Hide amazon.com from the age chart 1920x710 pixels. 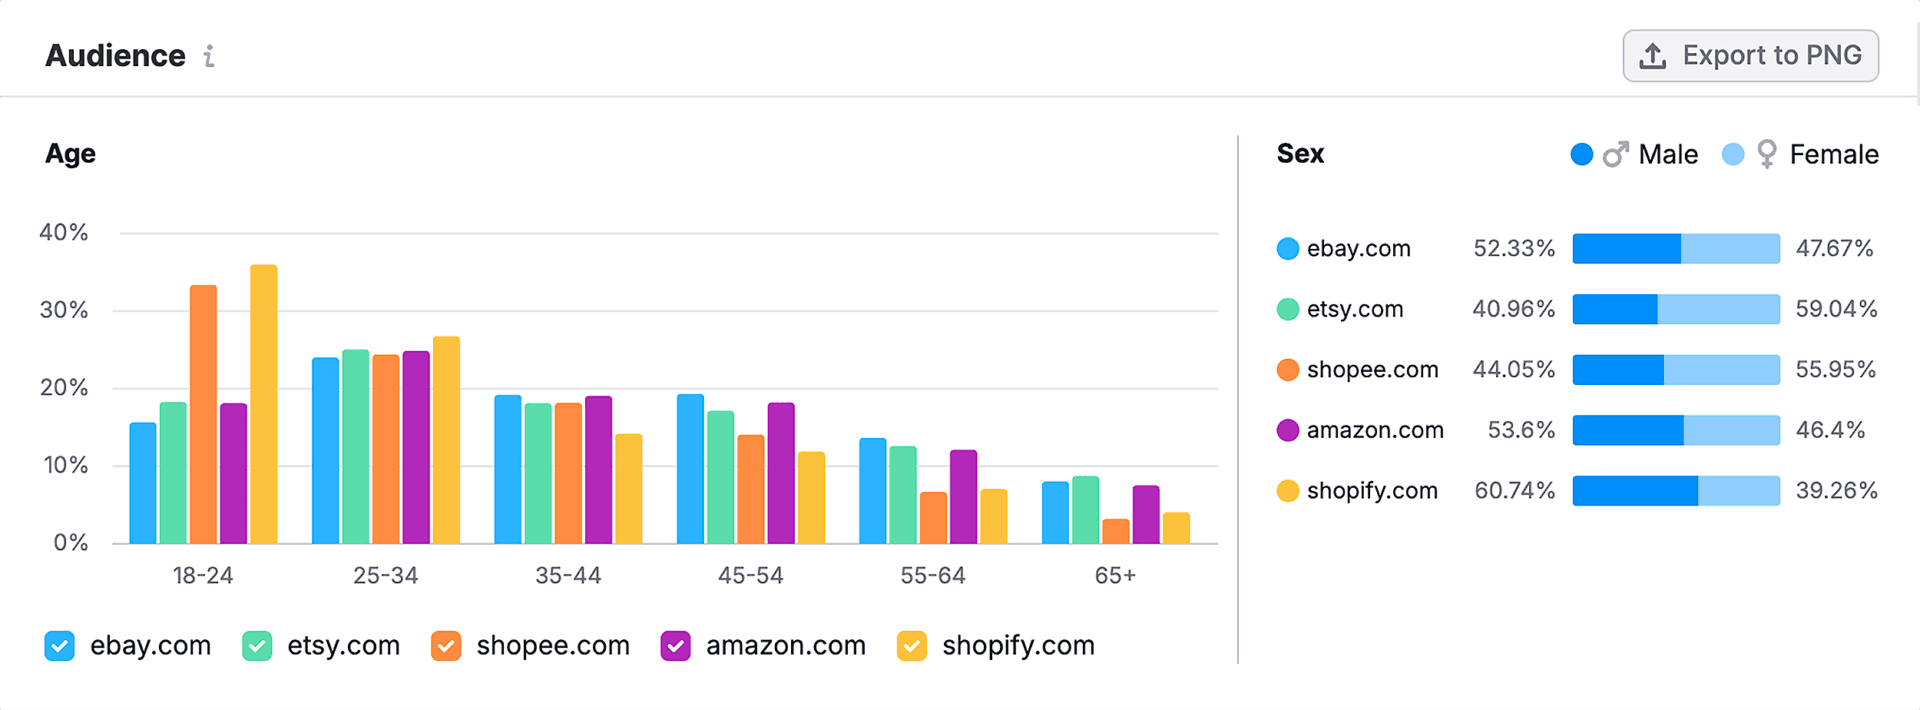676,646
